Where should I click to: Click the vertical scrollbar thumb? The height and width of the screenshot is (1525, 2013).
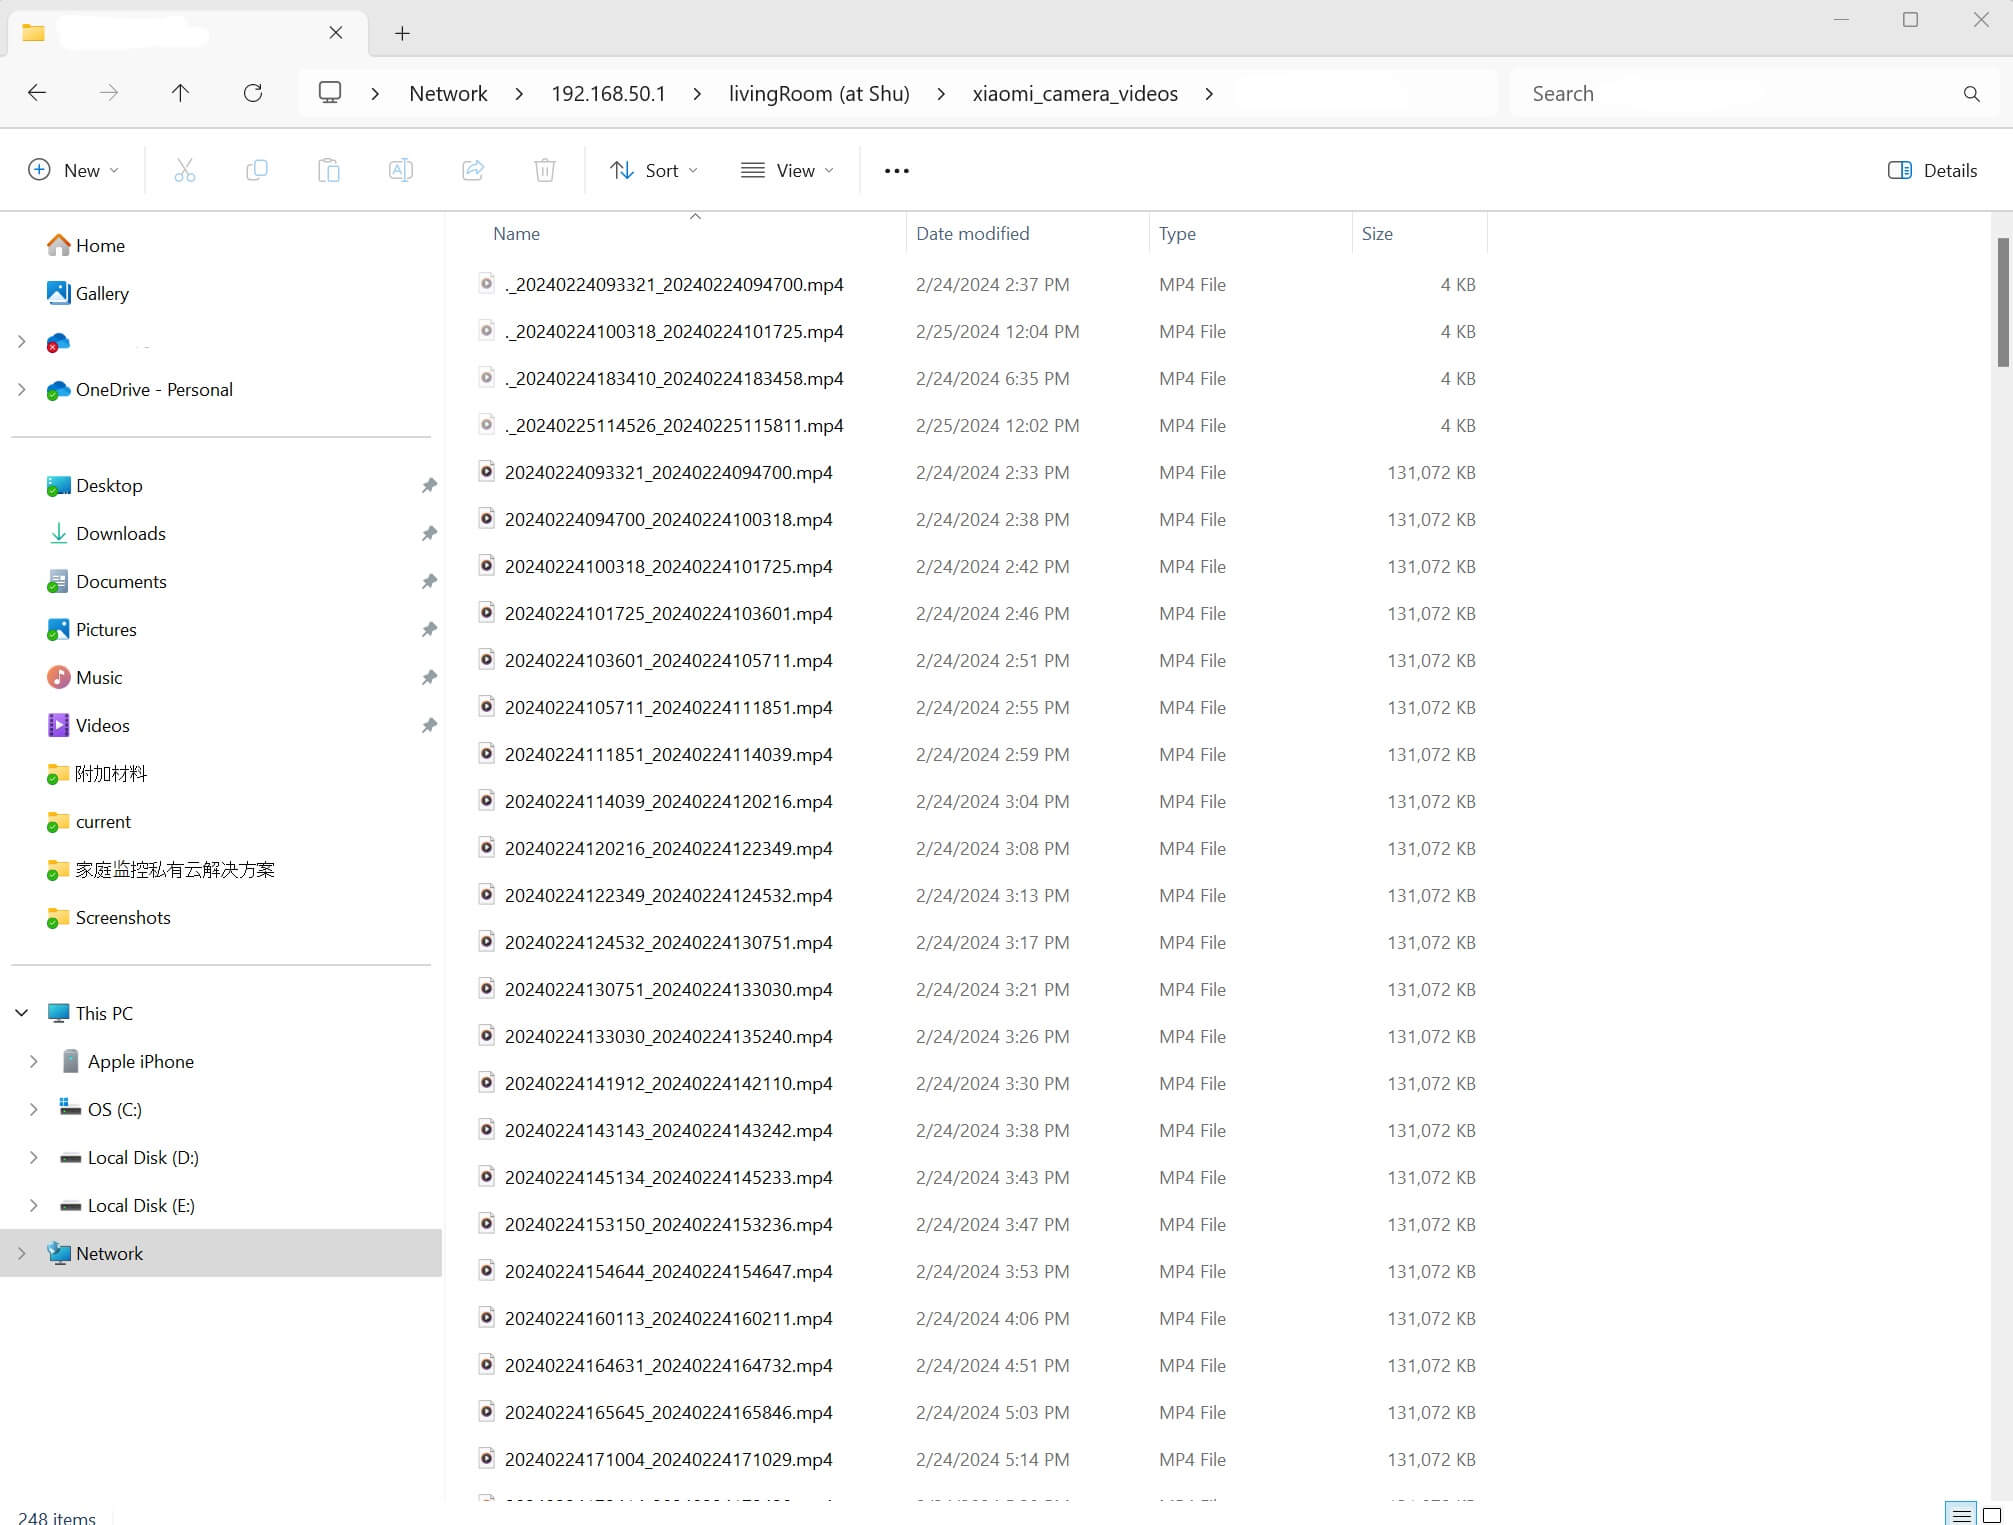[x=2003, y=302]
